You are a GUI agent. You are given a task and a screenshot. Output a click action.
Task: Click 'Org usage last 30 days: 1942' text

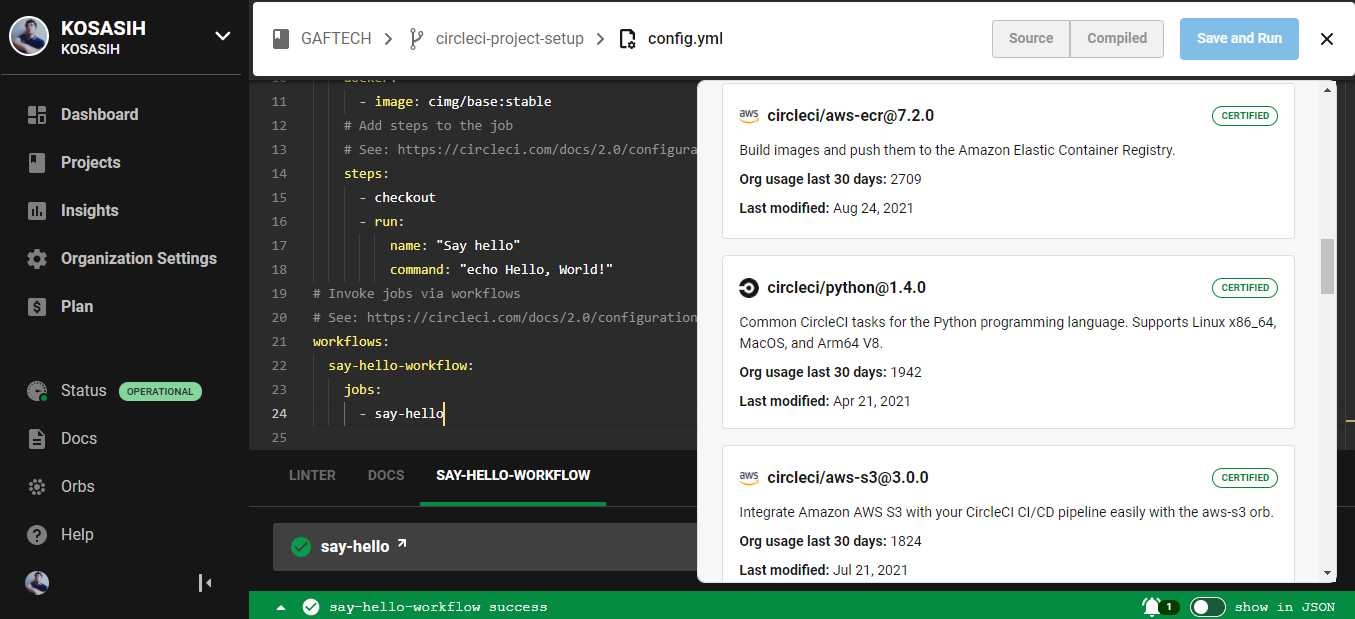830,372
